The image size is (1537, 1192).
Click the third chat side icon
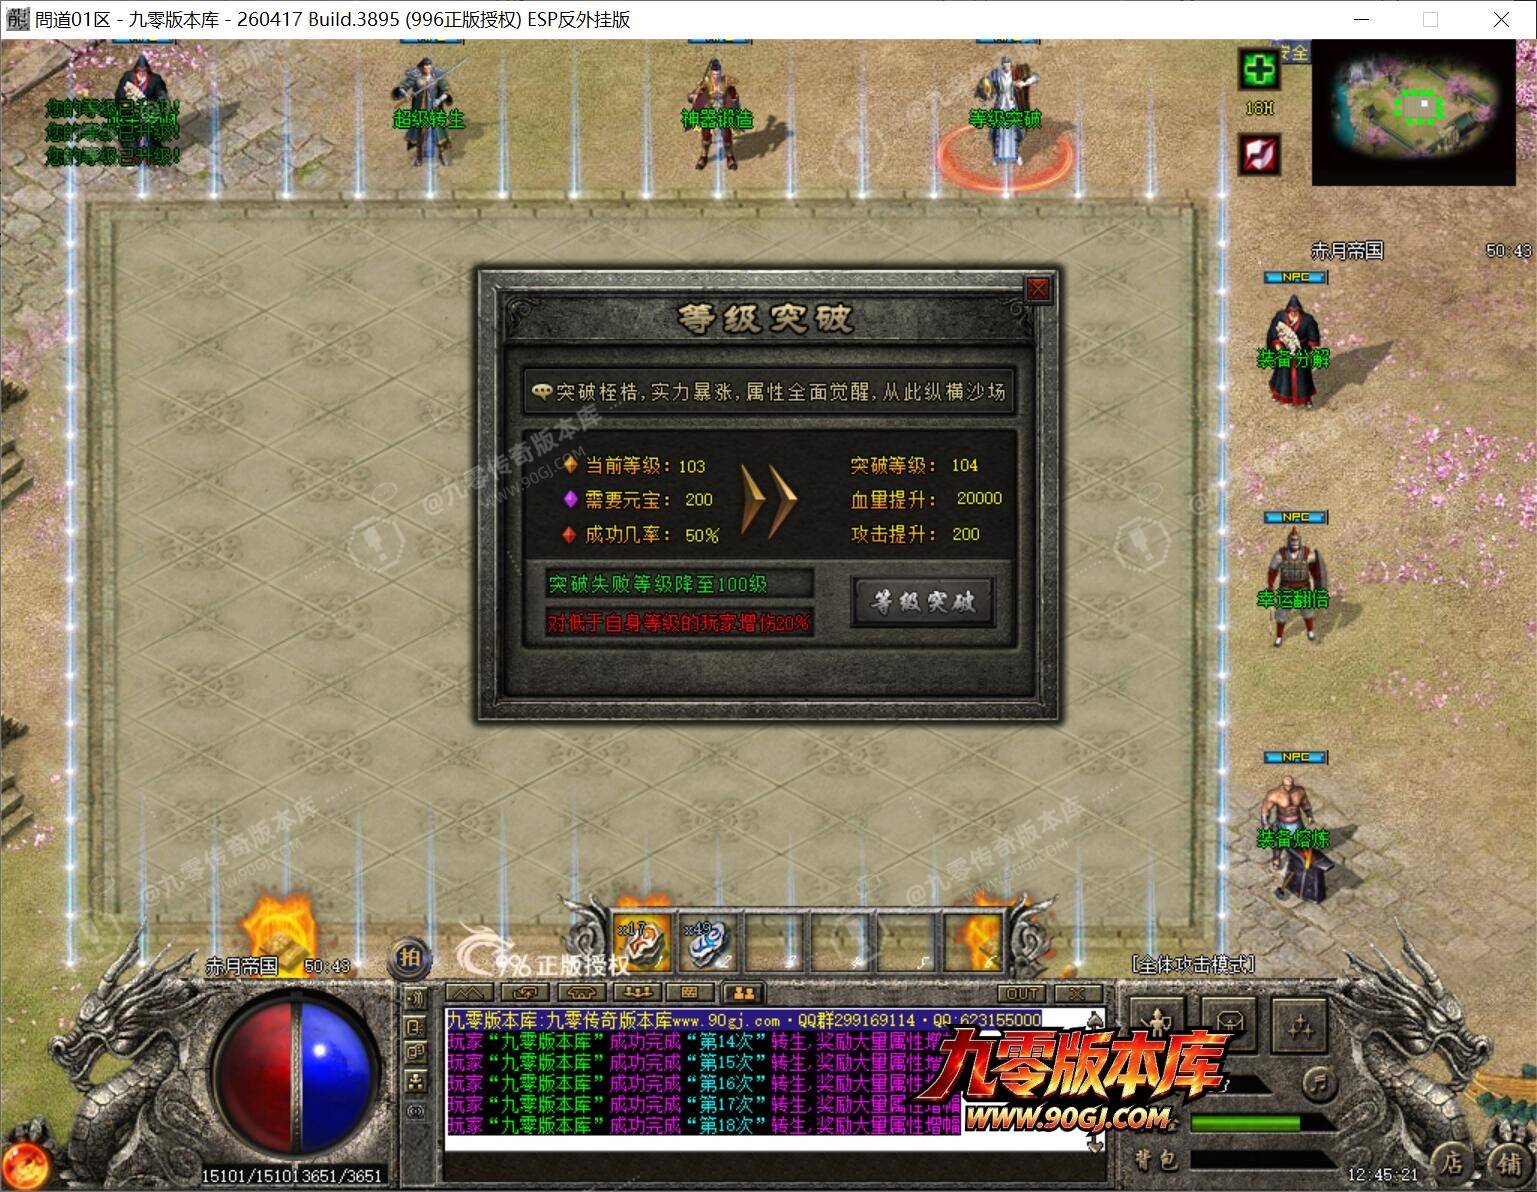[x=415, y=1054]
